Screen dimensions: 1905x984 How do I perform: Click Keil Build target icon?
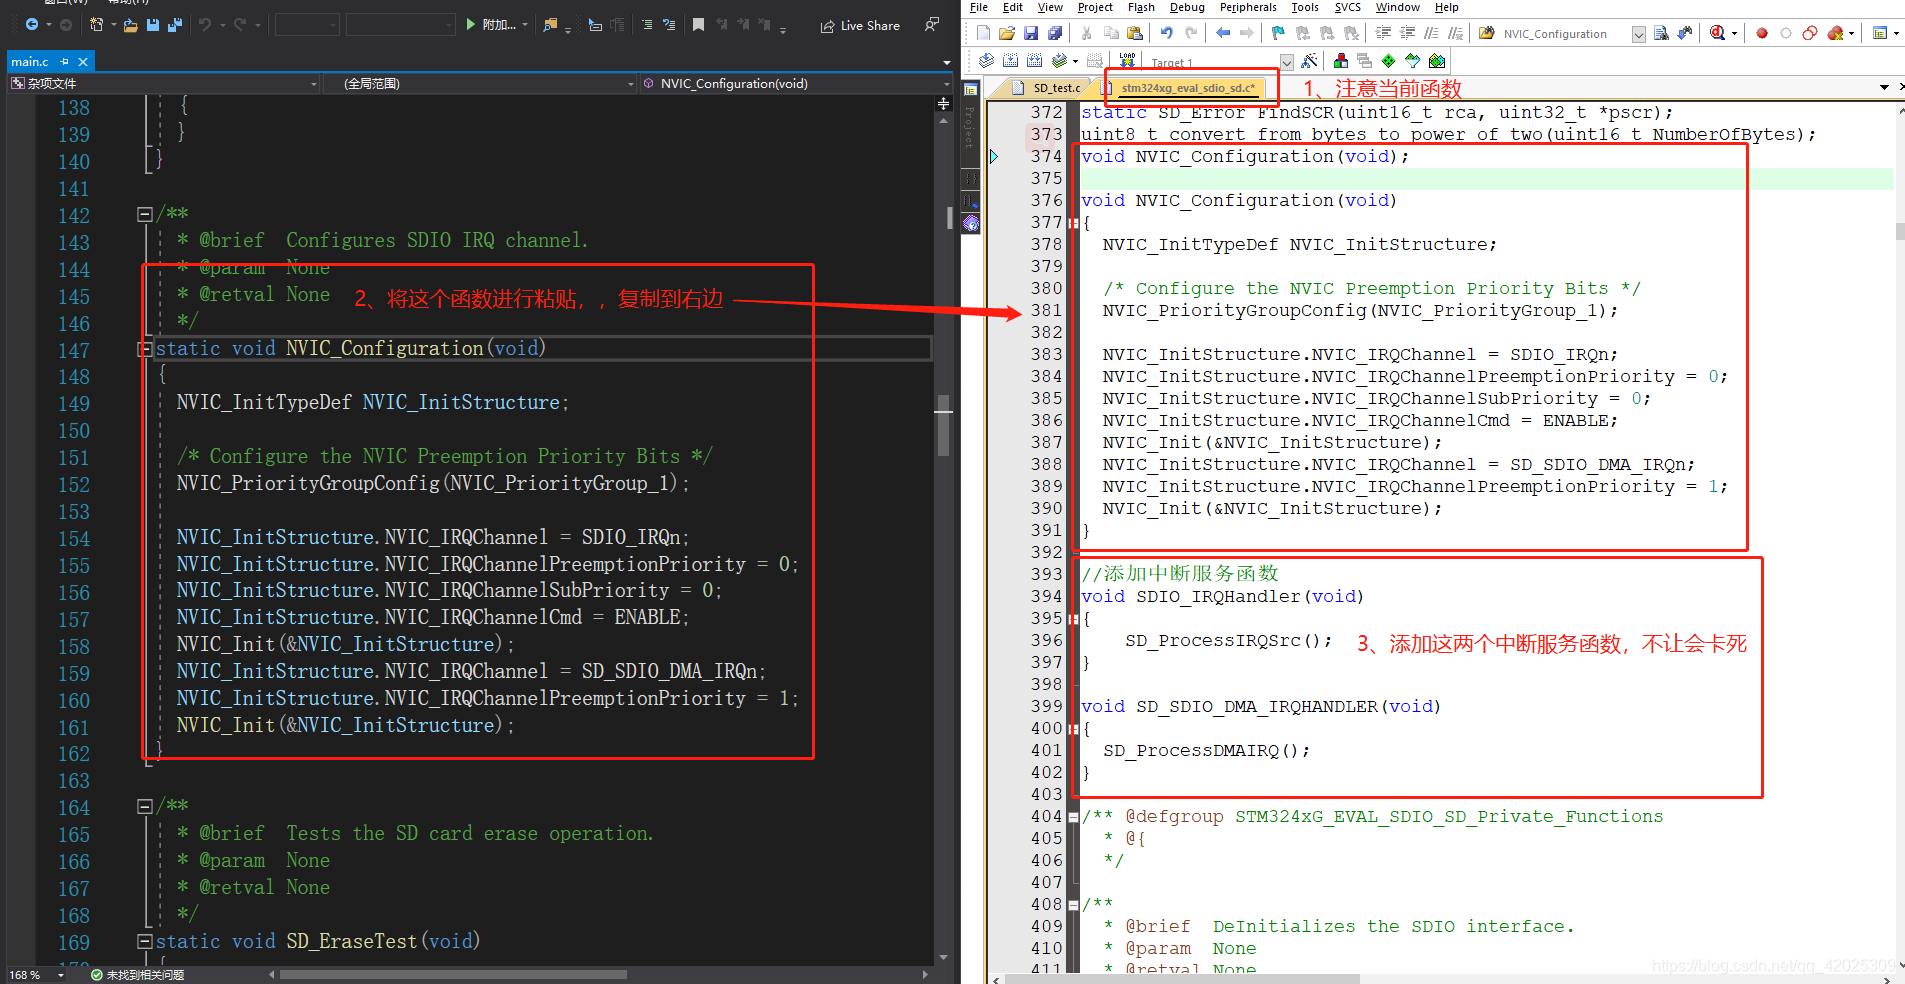pyautogui.click(x=1010, y=61)
